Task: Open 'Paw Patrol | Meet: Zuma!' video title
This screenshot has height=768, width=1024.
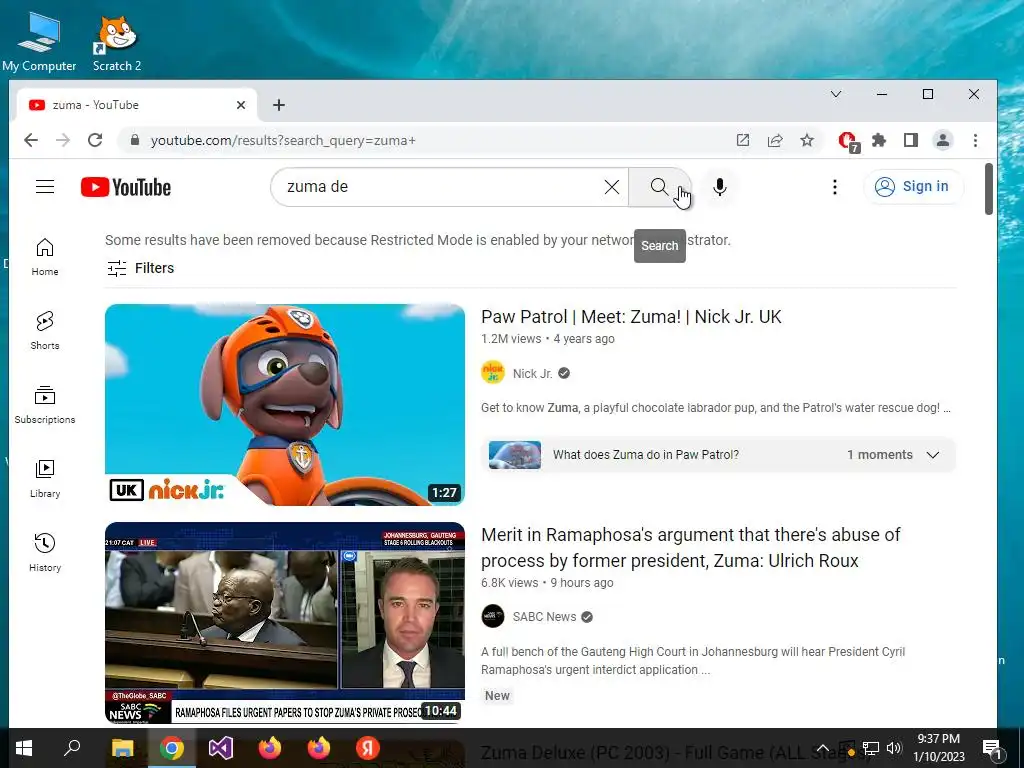Action: tap(631, 317)
